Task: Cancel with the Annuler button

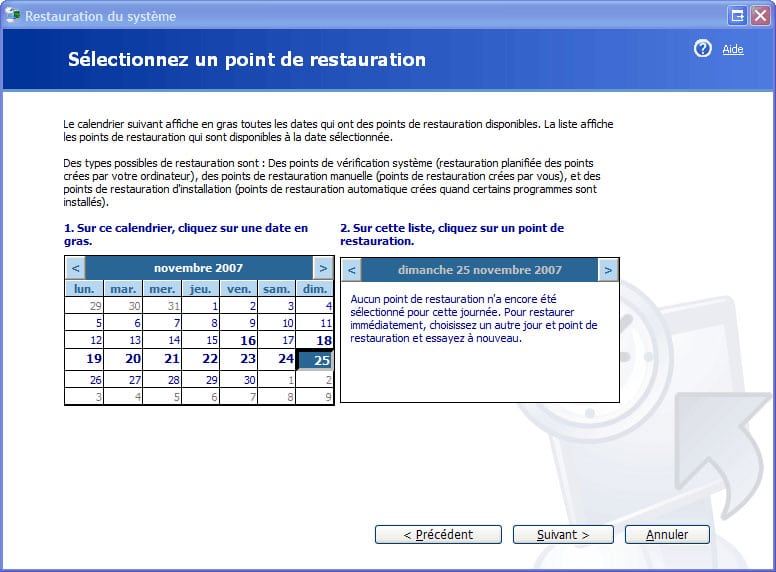Action: click(x=667, y=535)
